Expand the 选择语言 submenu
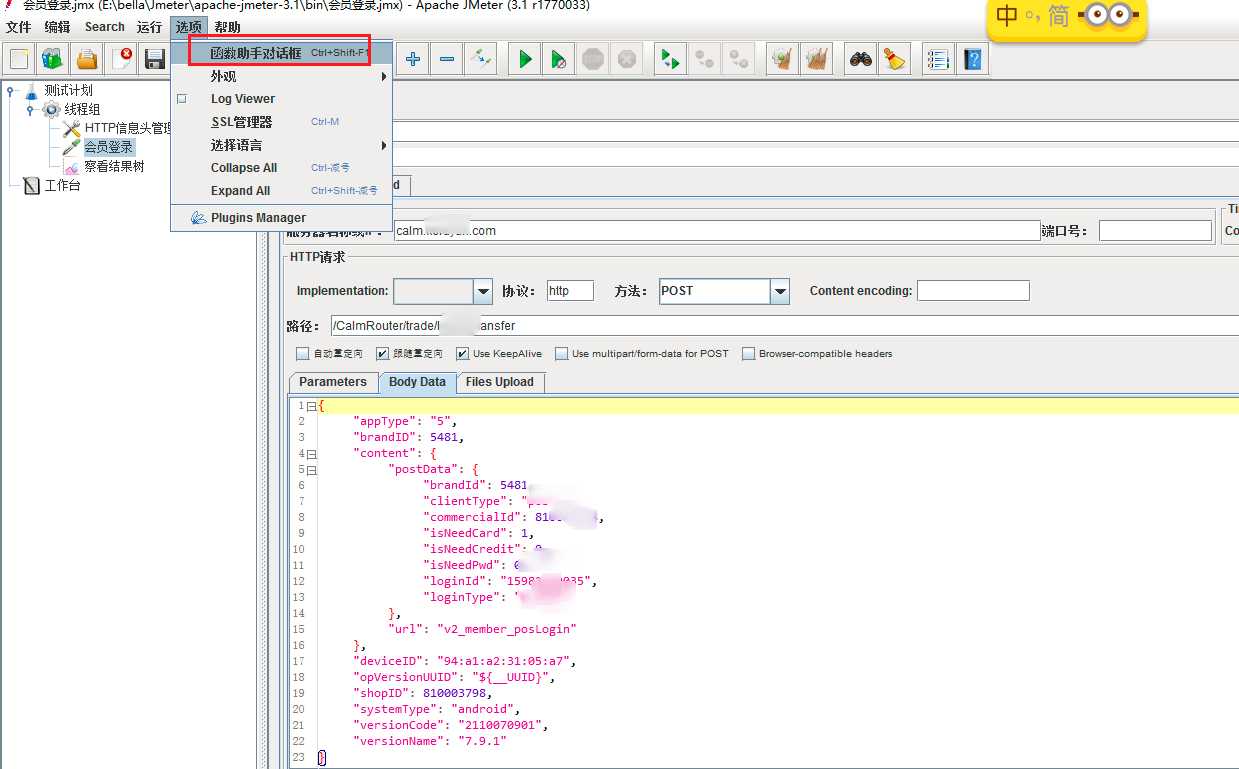This screenshot has height=769, width=1239. (384, 145)
